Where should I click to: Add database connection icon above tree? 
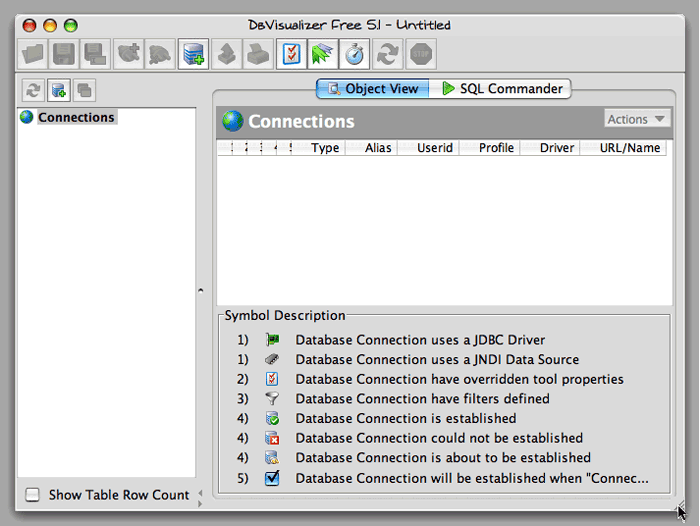(x=58, y=90)
